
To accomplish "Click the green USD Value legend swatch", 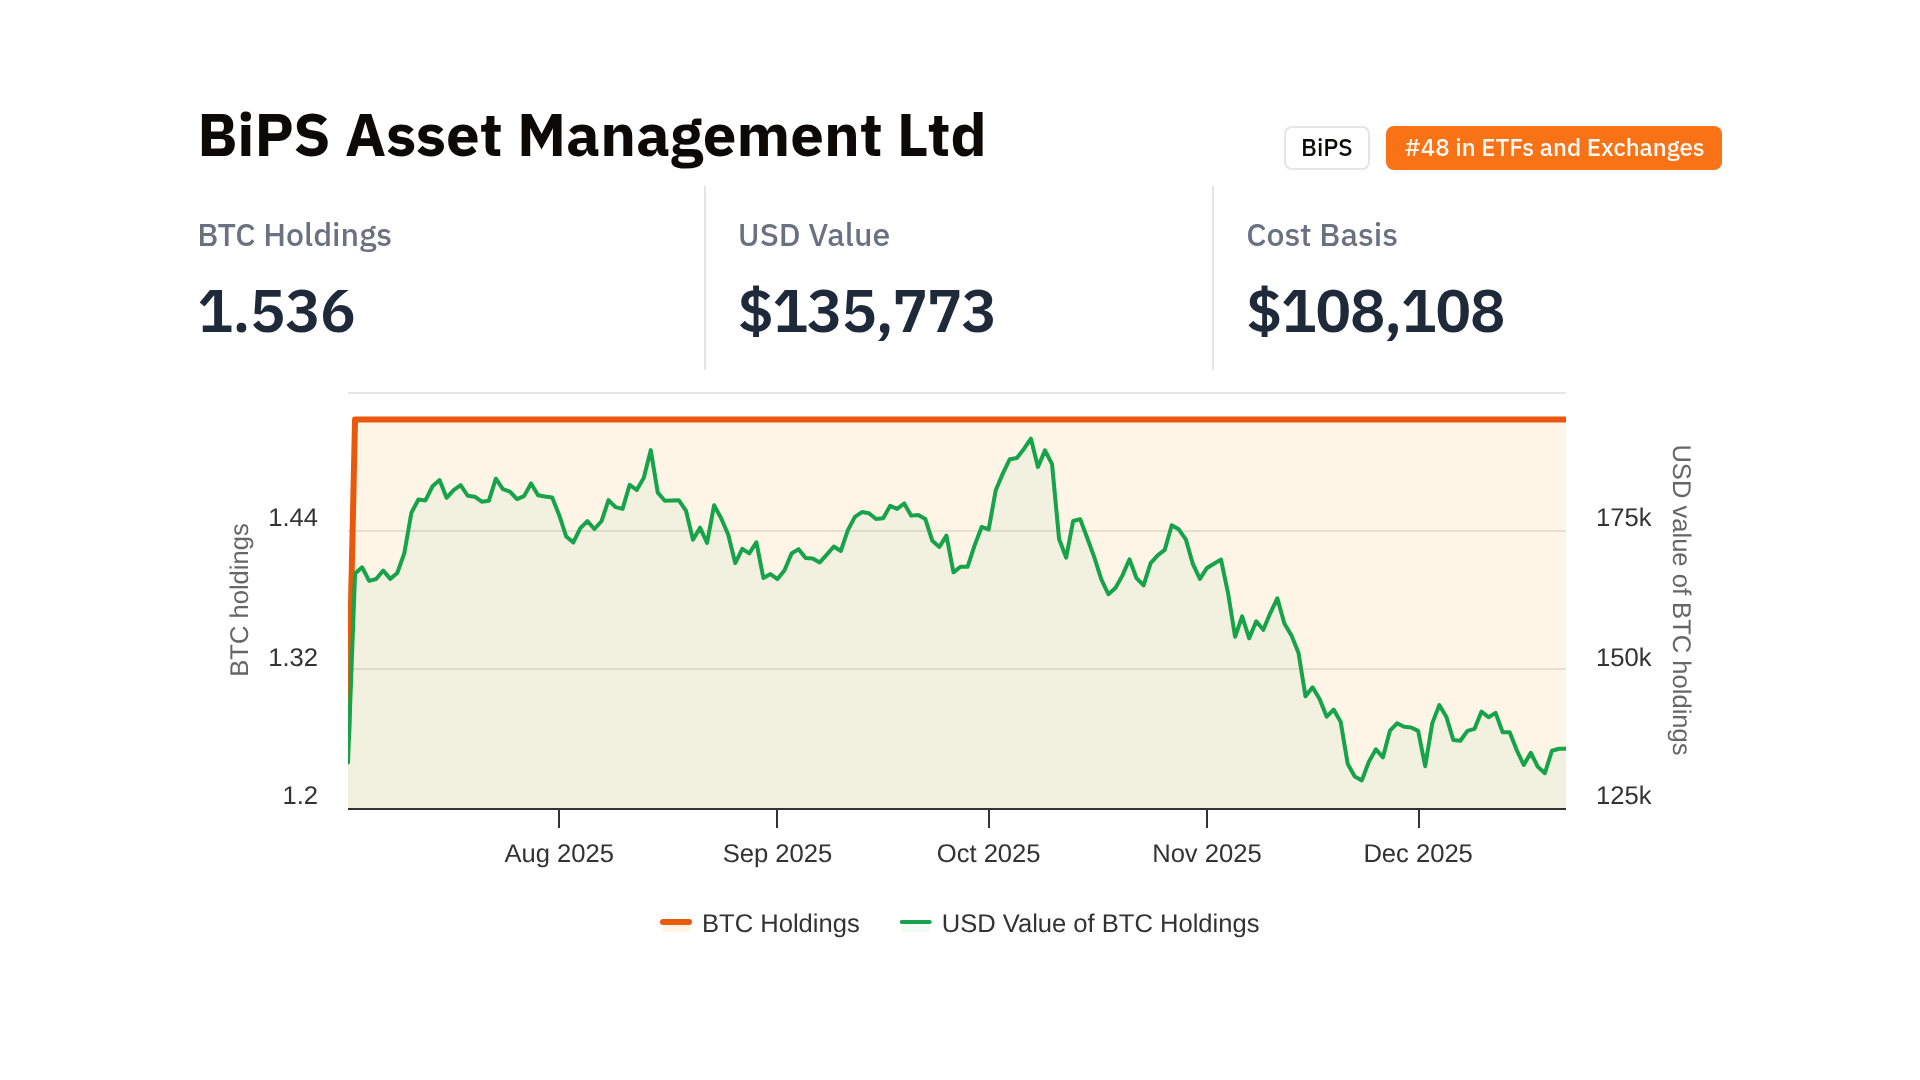I will tap(915, 922).
